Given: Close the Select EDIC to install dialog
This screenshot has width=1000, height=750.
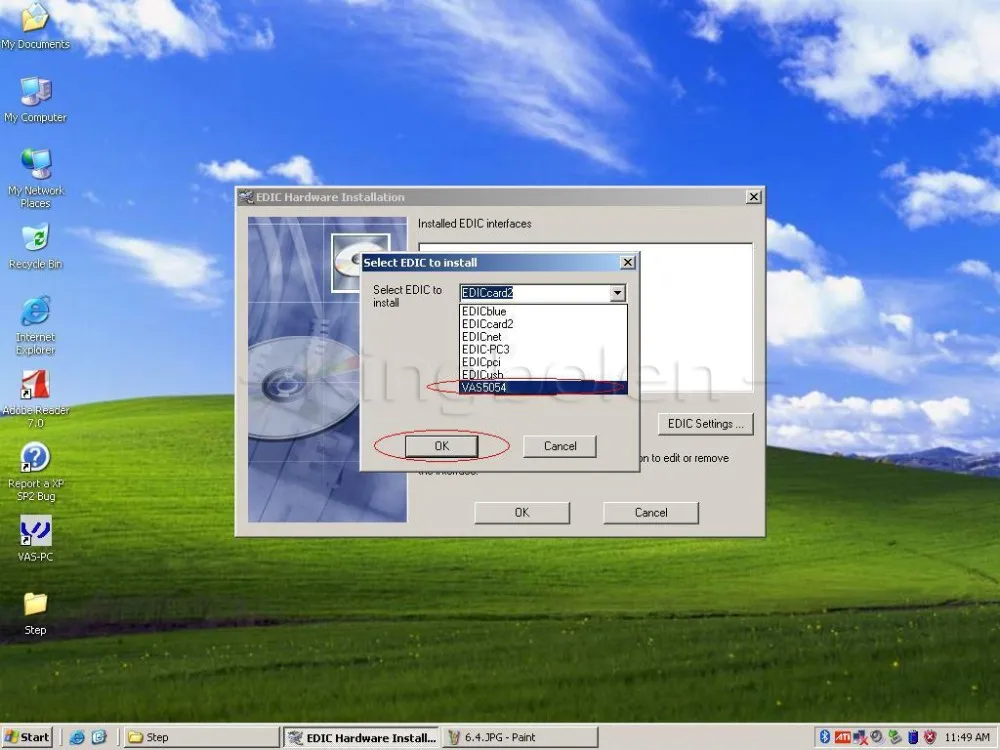Looking at the screenshot, I should [x=628, y=262].
